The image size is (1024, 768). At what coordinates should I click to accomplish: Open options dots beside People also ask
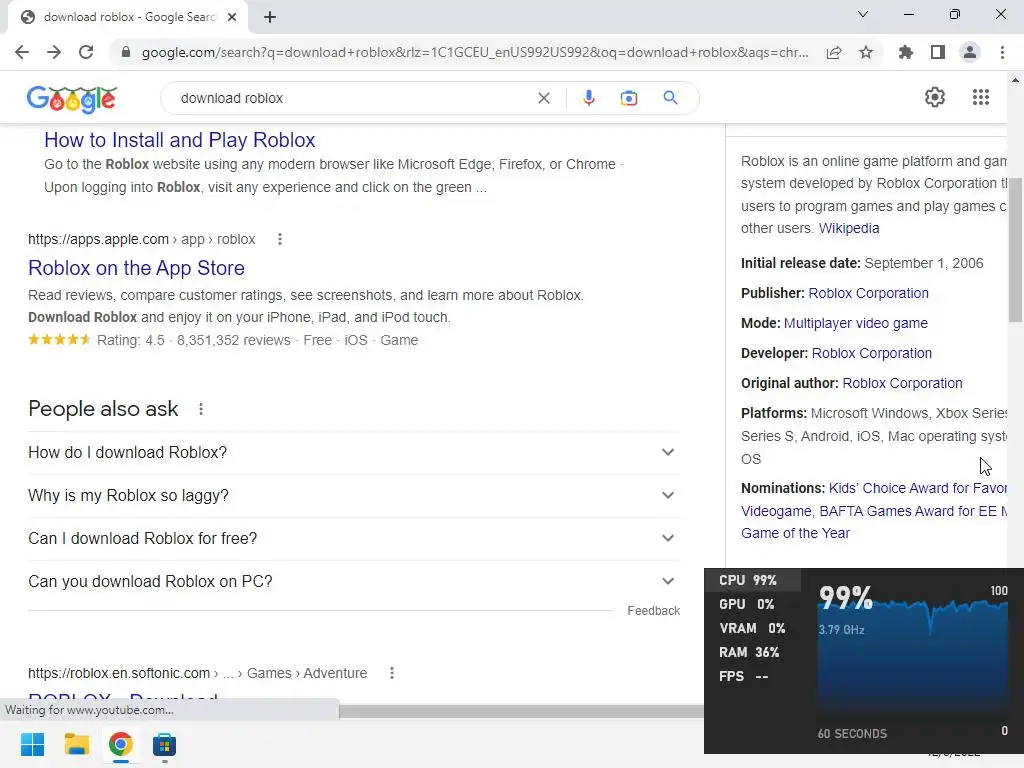click(201, 409)
